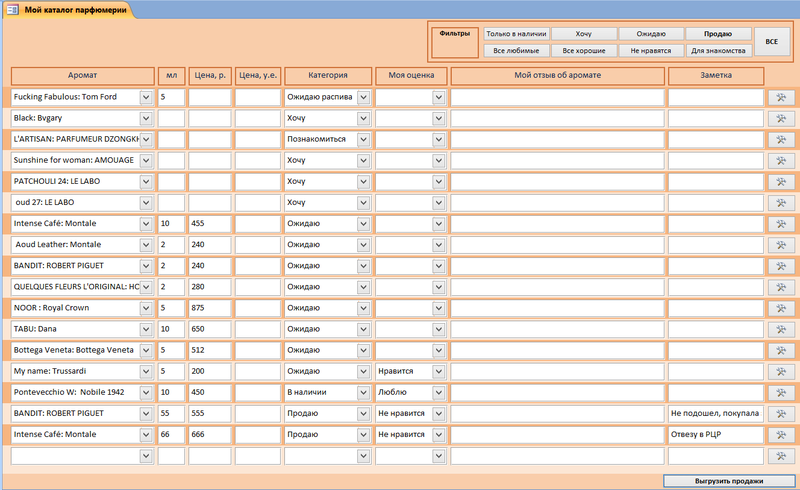Screen dimensions: 800x490
Task: Click price field showing 875
Action: 210,308
